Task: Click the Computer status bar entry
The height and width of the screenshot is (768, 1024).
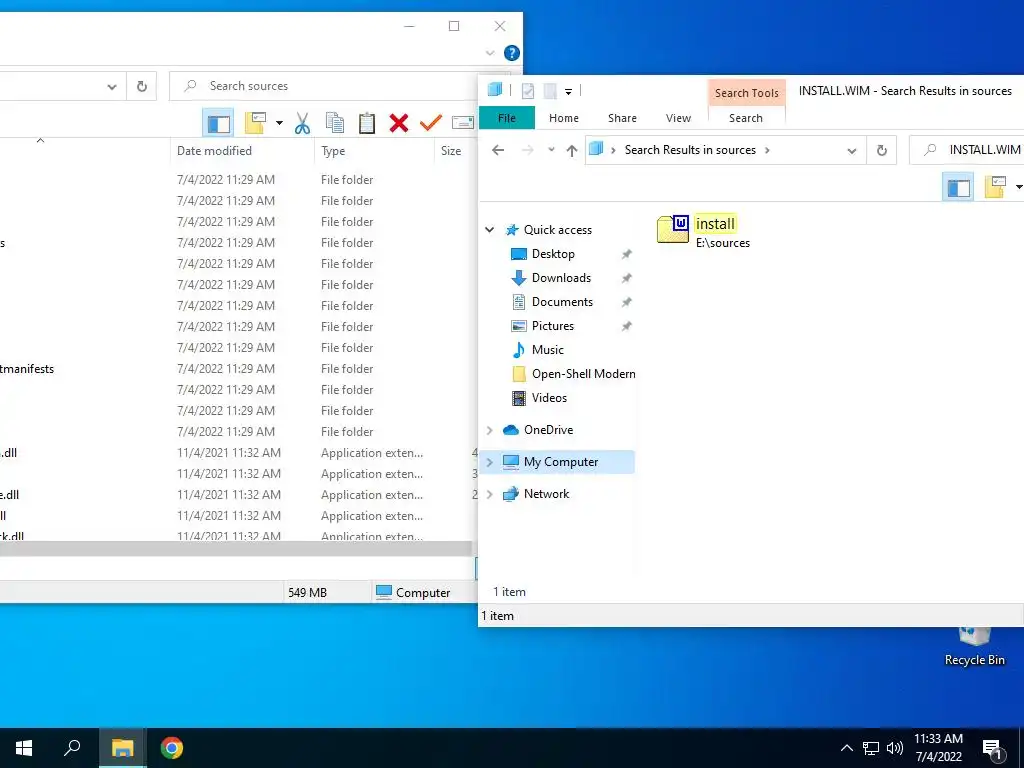Action: pyautogui.click(x=413, y=592)
